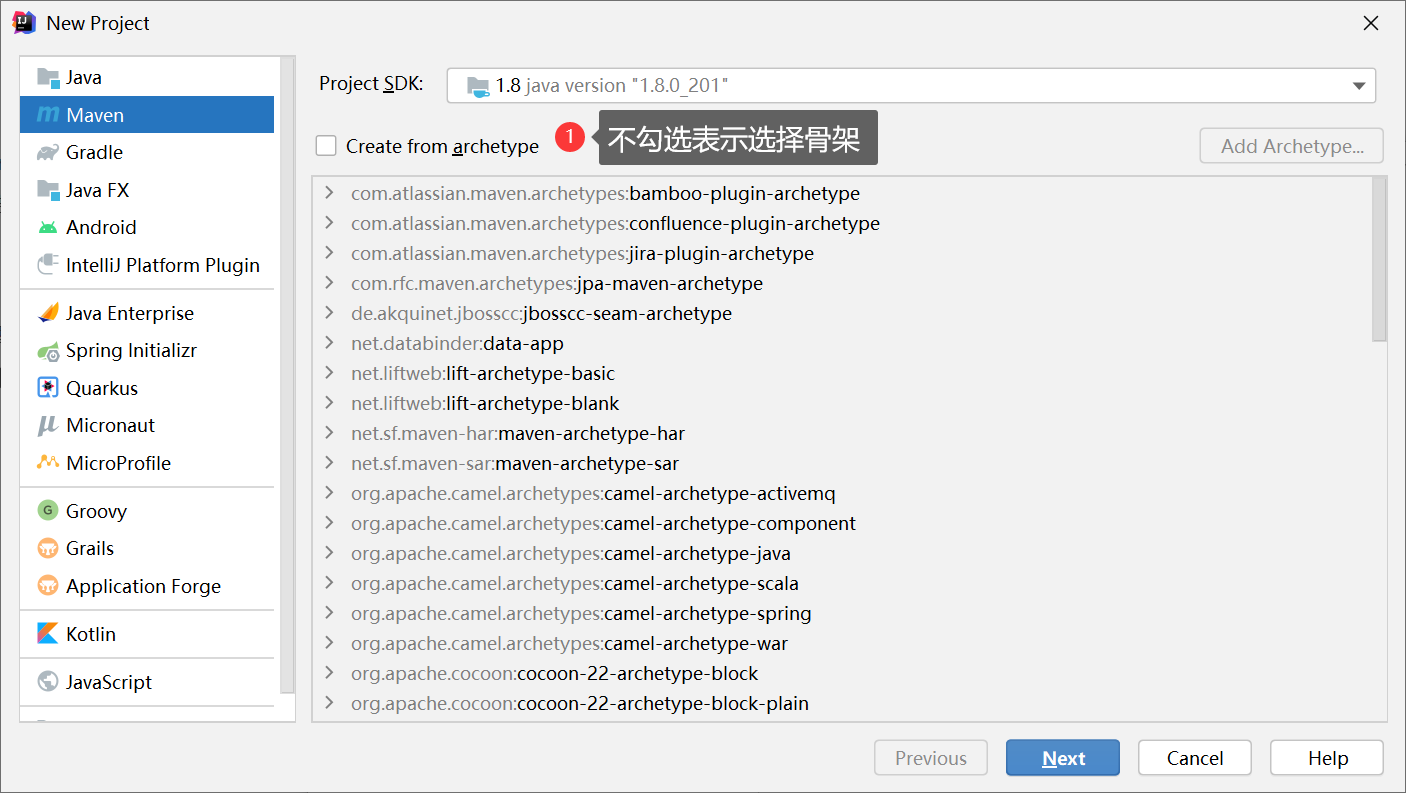Click the Previous button
Image resolution: width=1406 pixels, height=793 pixels.
click(931, 758)
